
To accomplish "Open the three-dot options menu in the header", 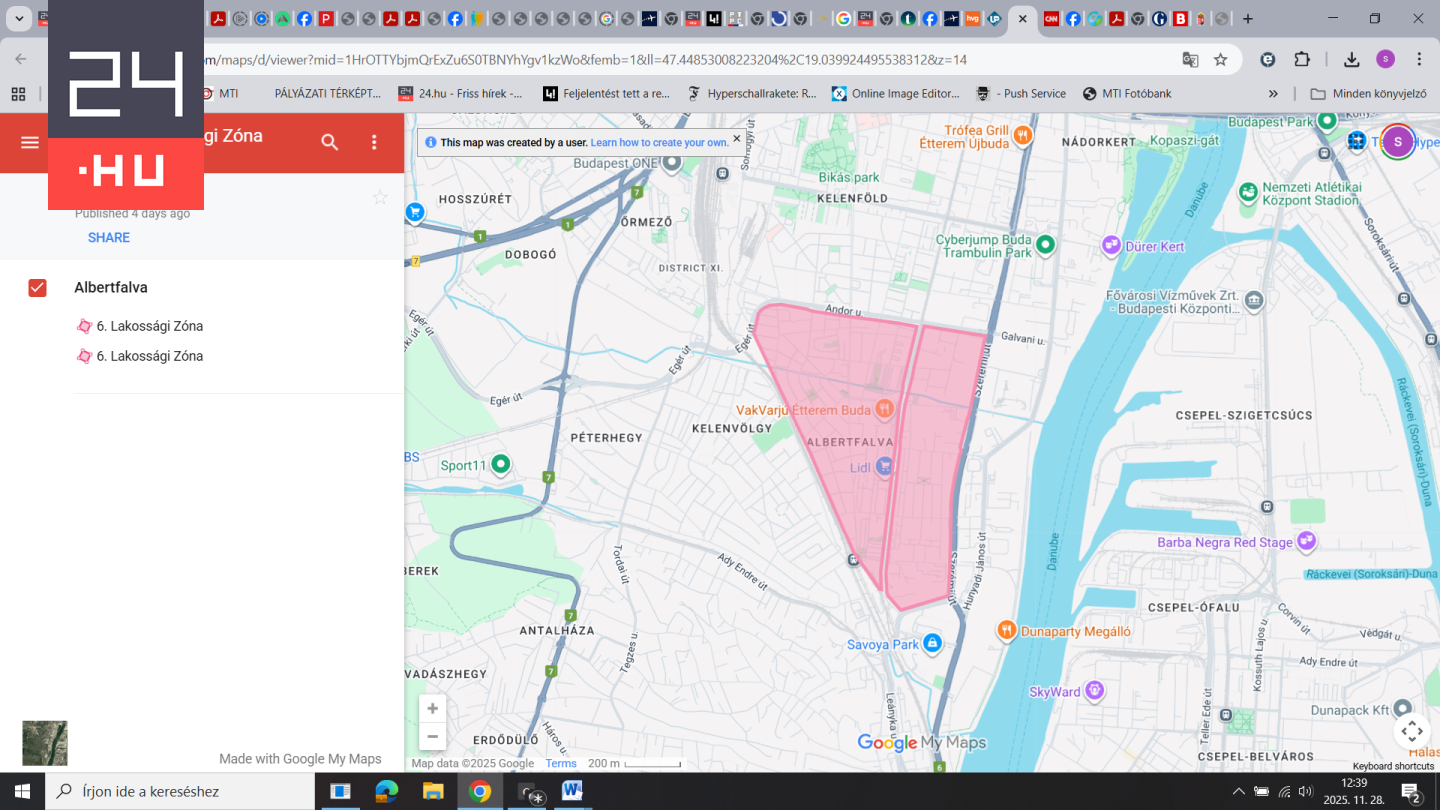I will point(374,143).
